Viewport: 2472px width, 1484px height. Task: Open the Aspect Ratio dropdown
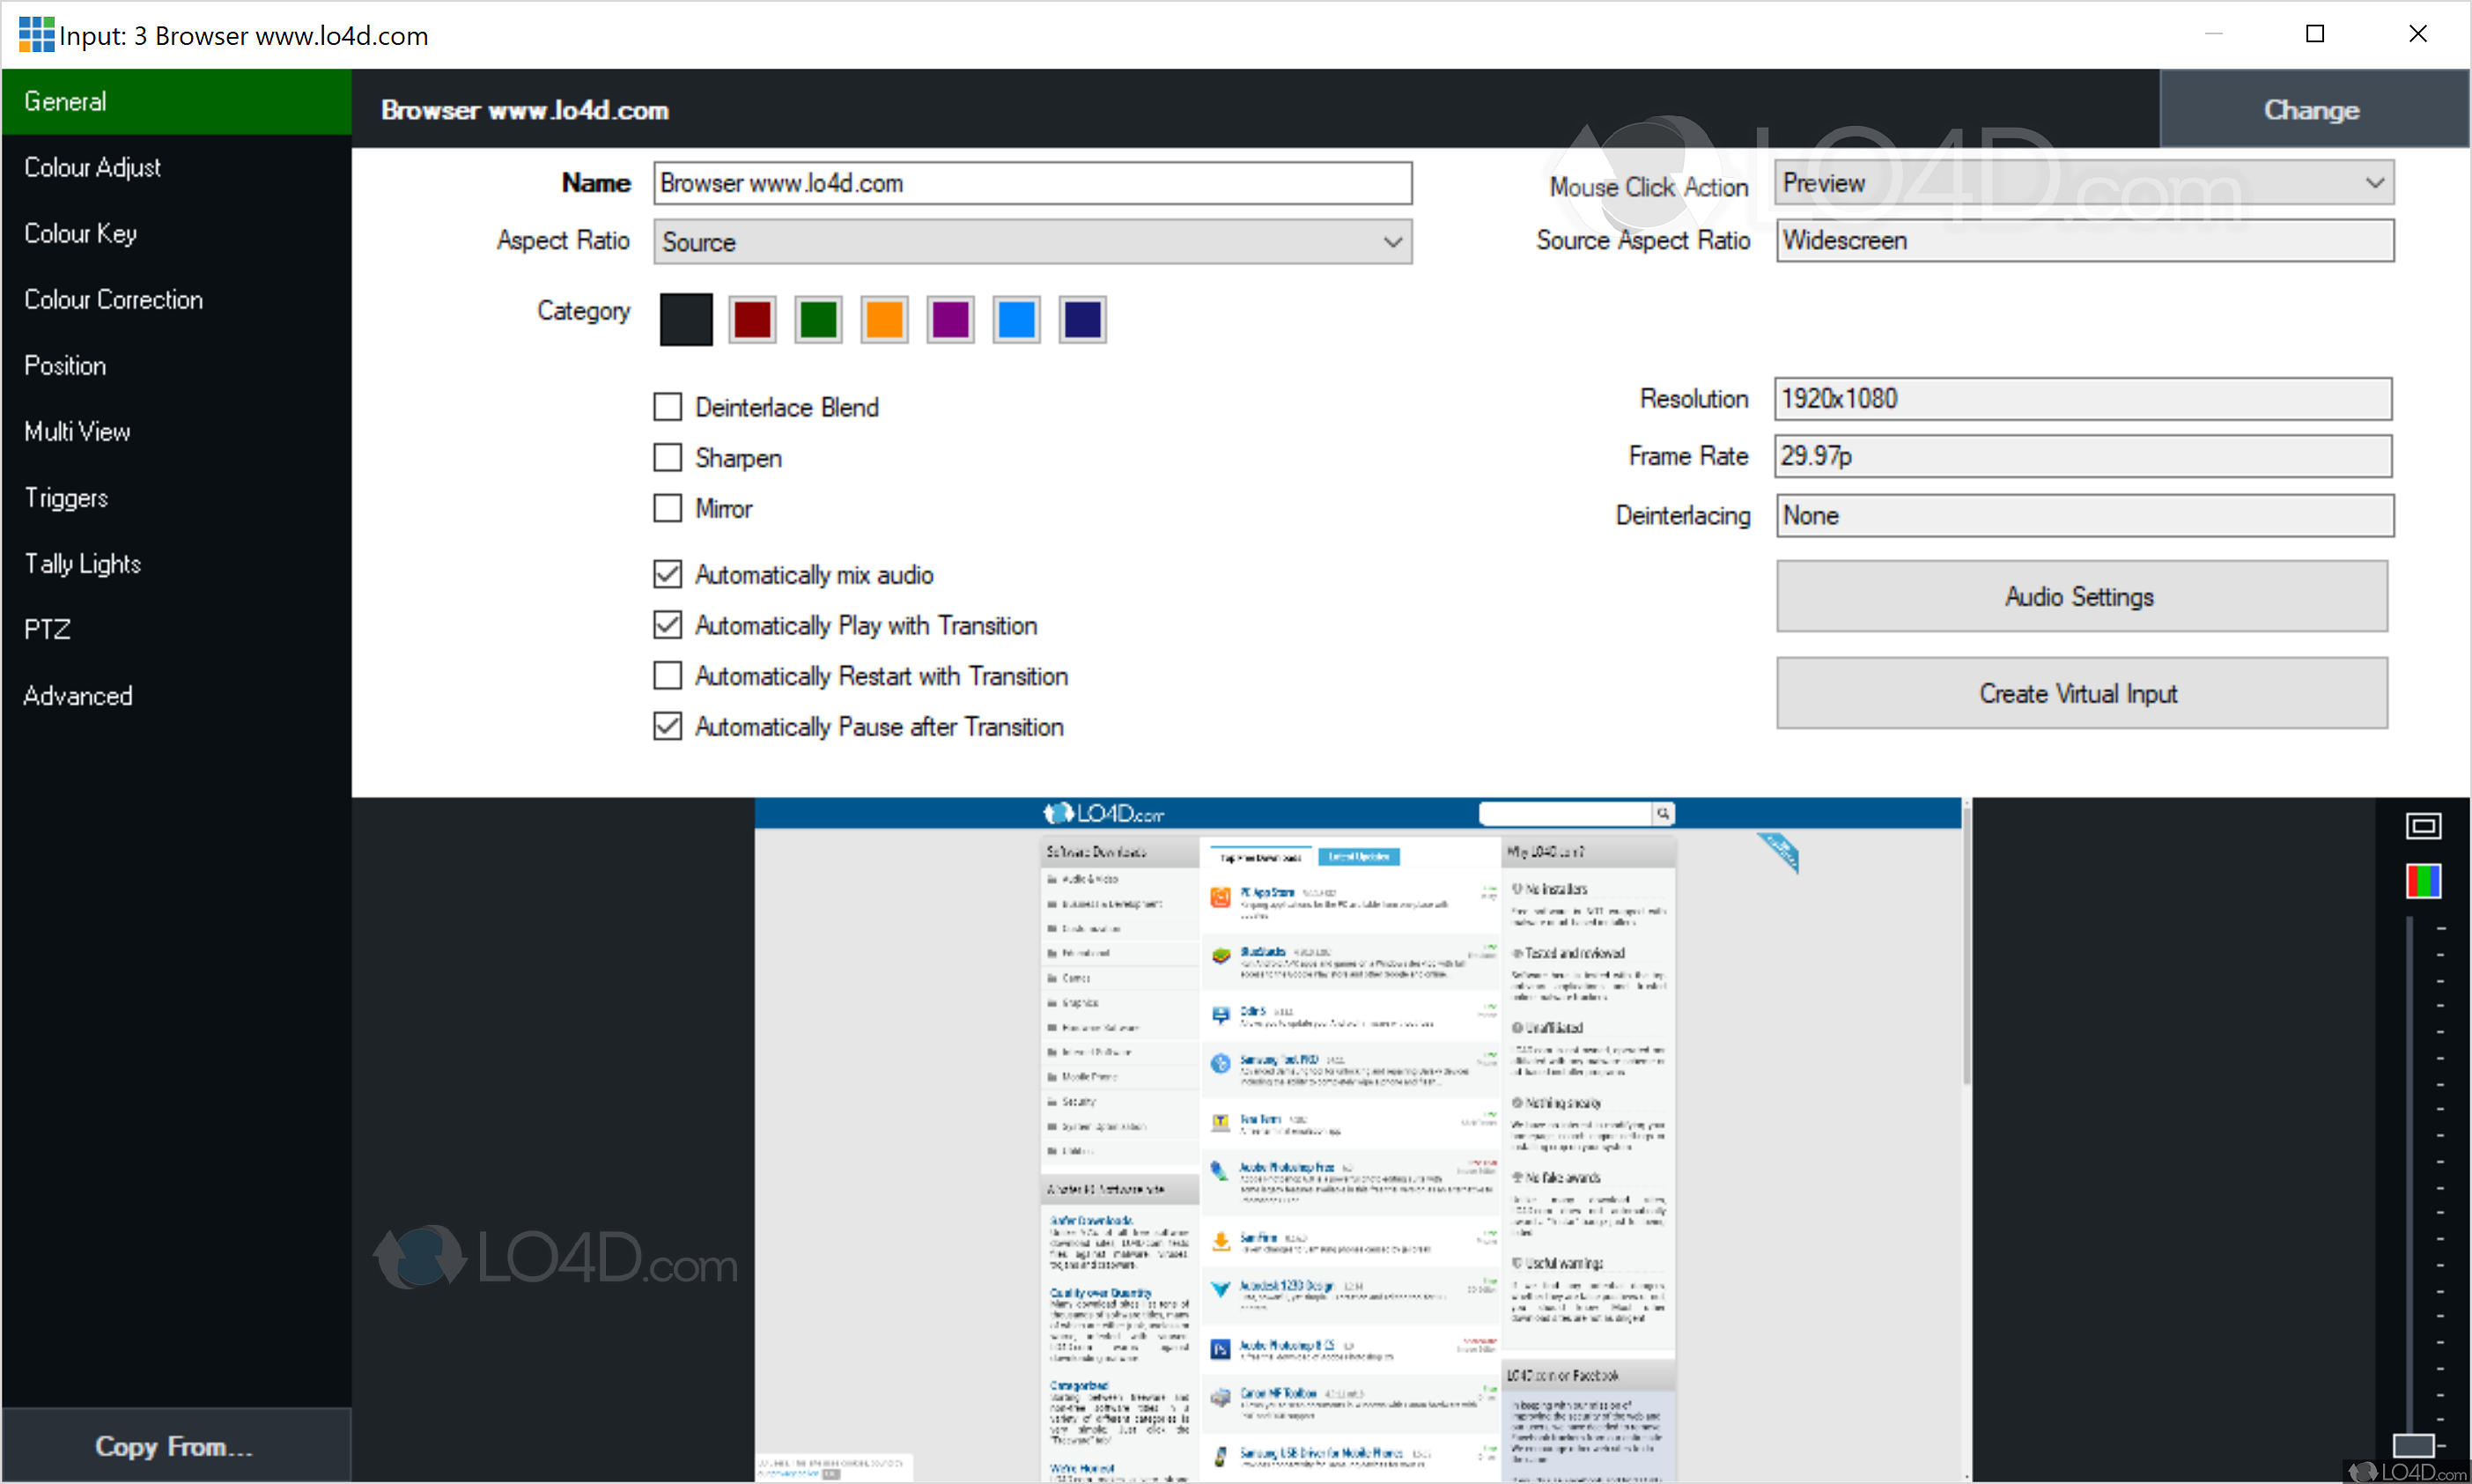tap(1033, 242)
